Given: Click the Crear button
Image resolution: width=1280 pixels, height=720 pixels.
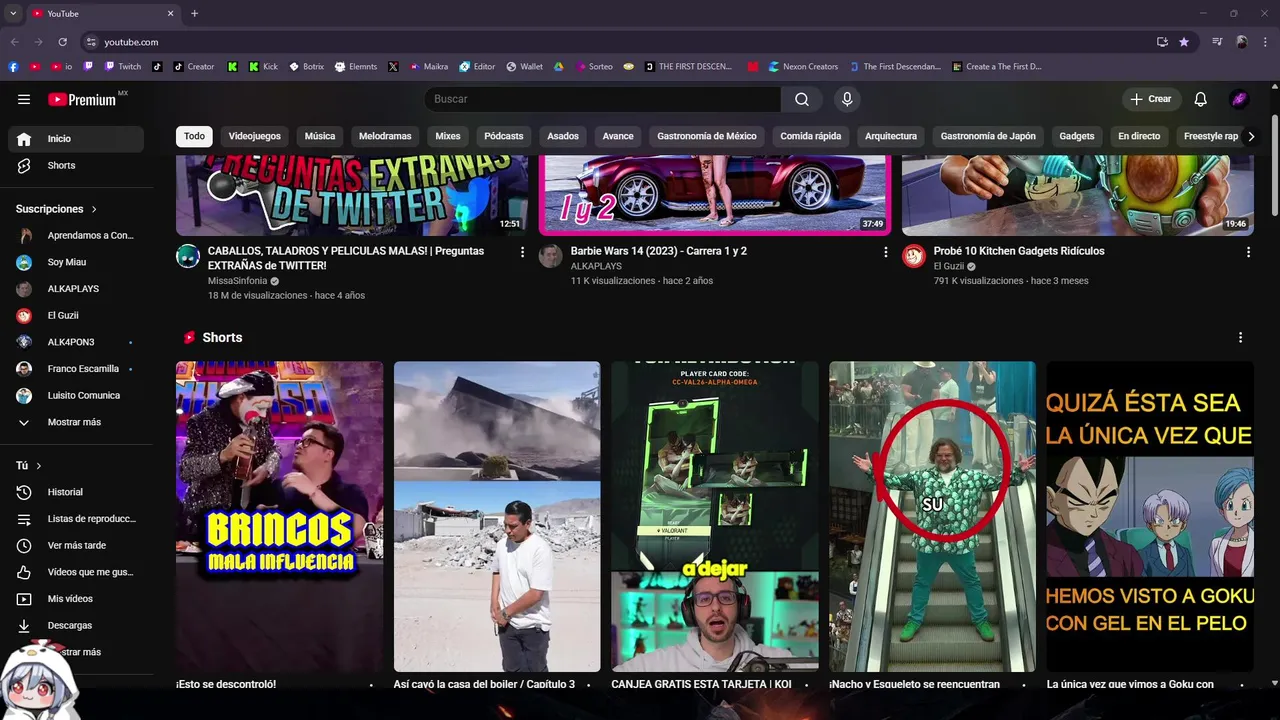Looking at the screenshot, I should click(1151, 99).
